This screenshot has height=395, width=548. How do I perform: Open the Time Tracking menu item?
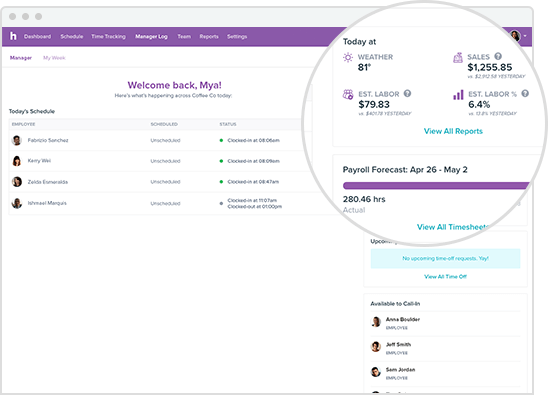108,36
